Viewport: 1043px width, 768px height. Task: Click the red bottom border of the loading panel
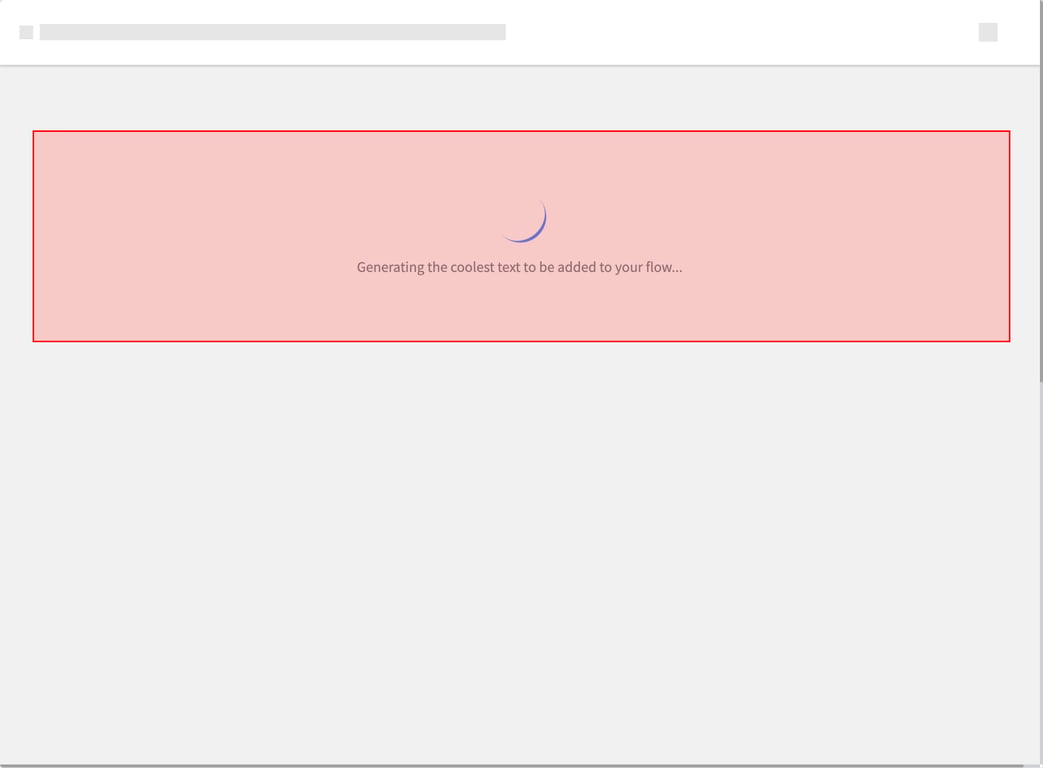(520, 341)
